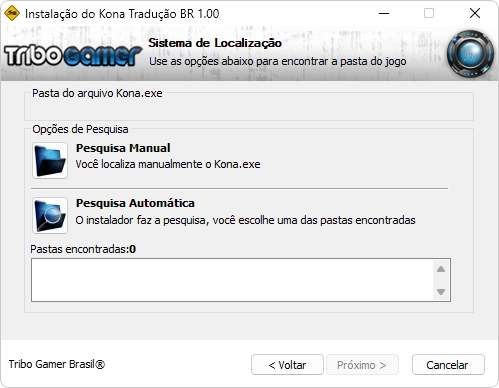Cancel the installation with Cancelar
Image resolution: width=499 pixels, height=388 pixels.
[x=448, y=365]
